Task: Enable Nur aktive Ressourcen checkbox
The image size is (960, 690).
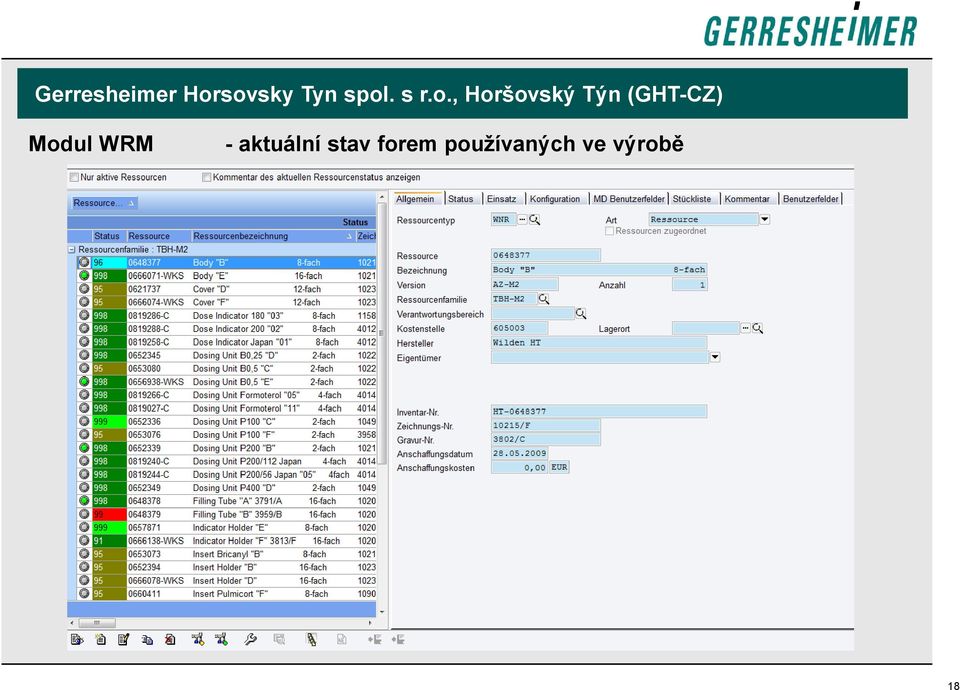Action: (74, 178)
